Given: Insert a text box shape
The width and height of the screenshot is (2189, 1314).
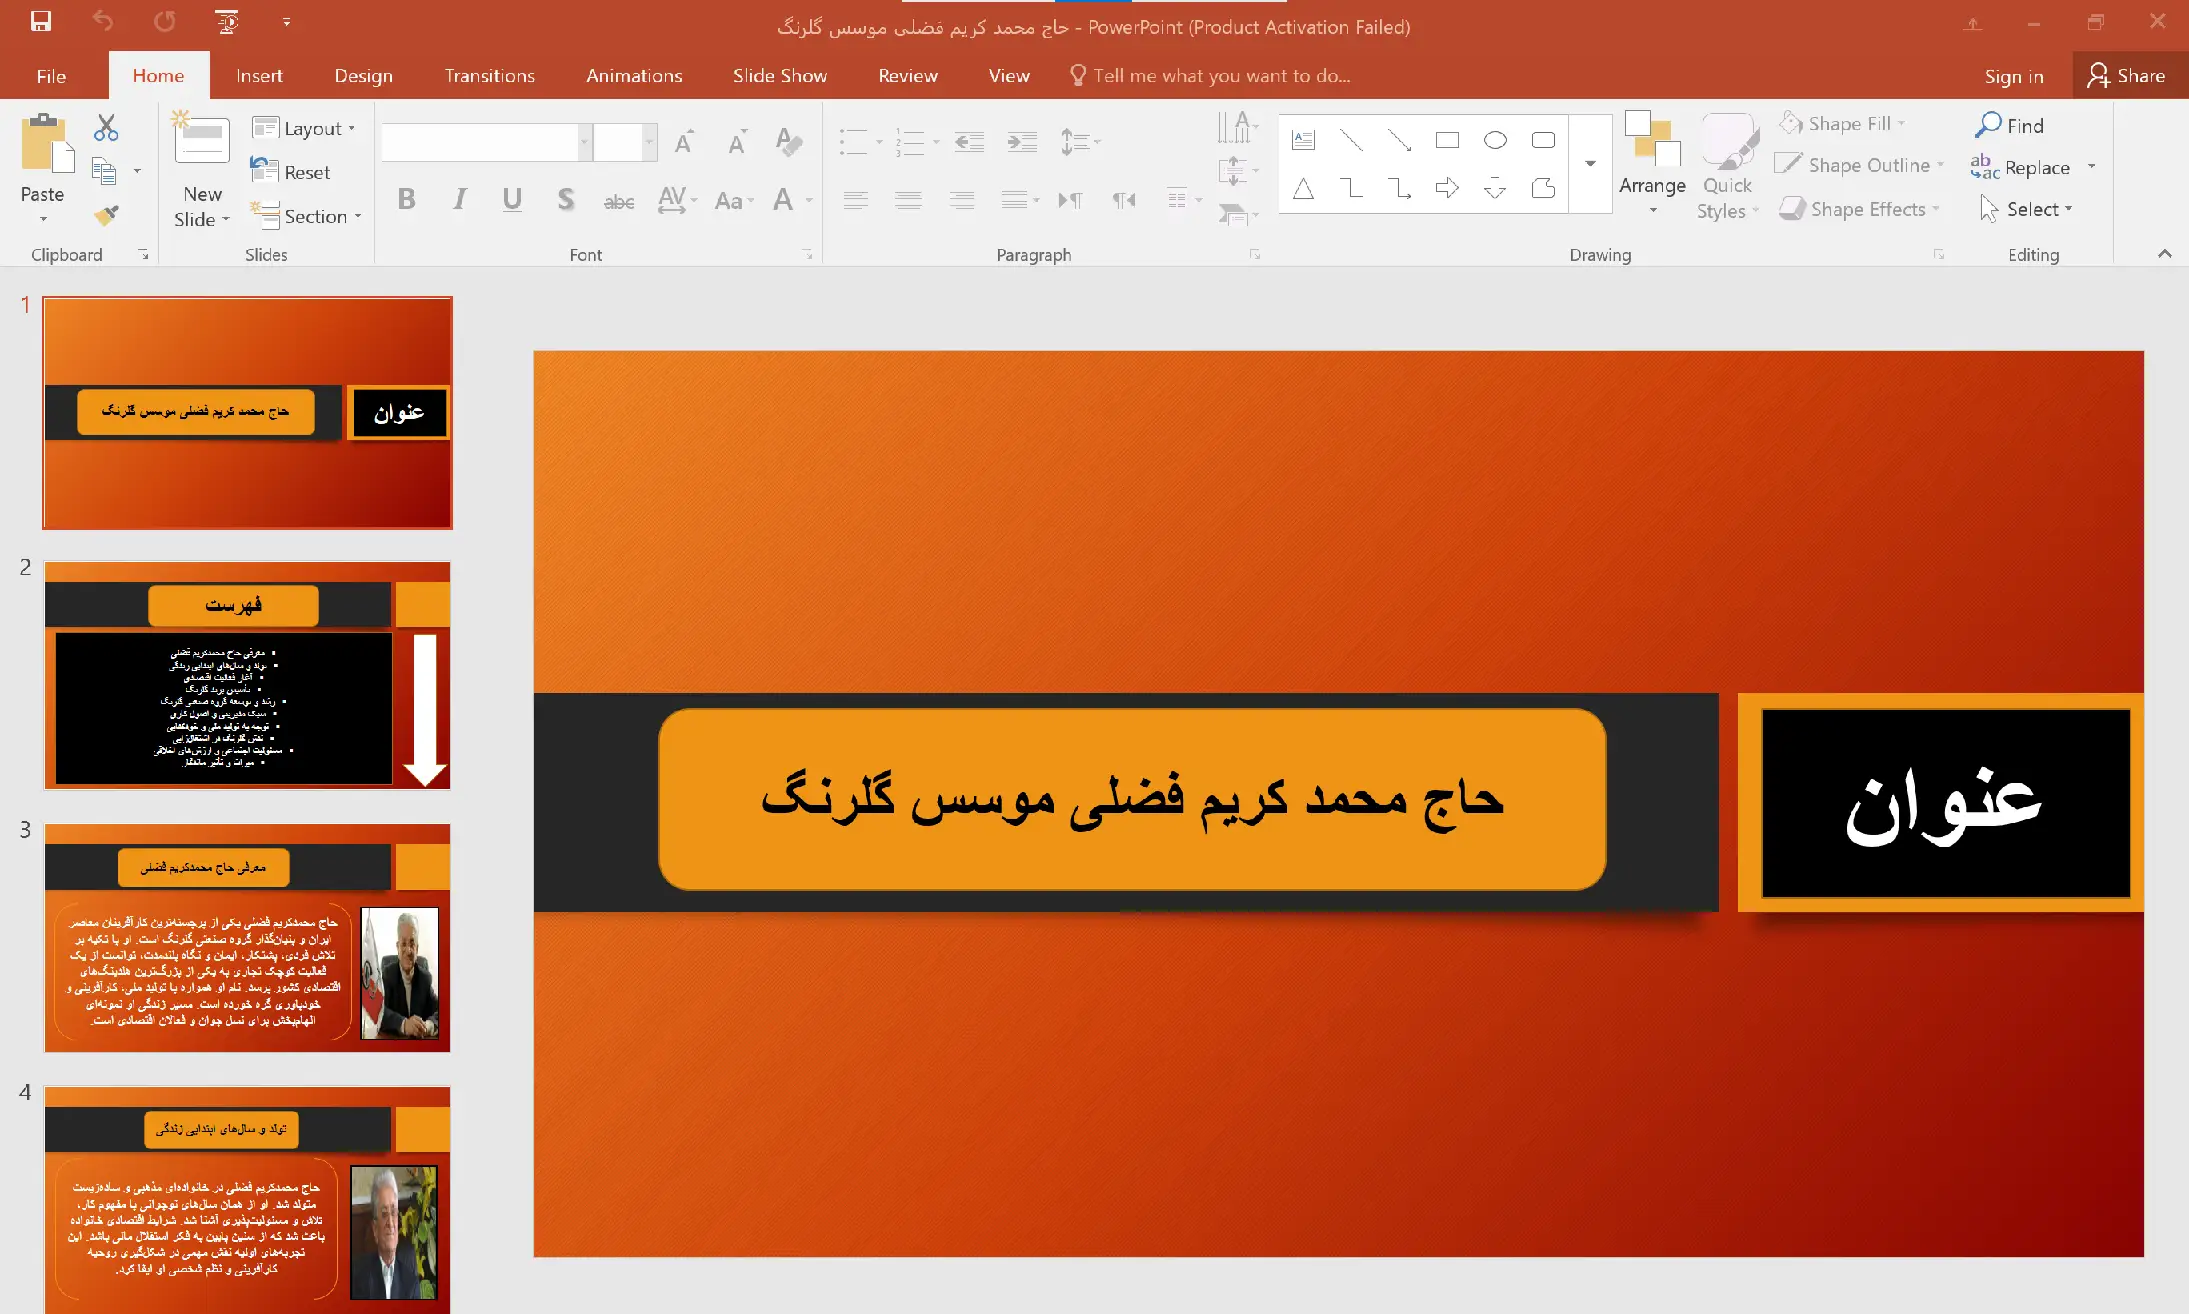Looking at the screenshot, I should (1303, 140).
